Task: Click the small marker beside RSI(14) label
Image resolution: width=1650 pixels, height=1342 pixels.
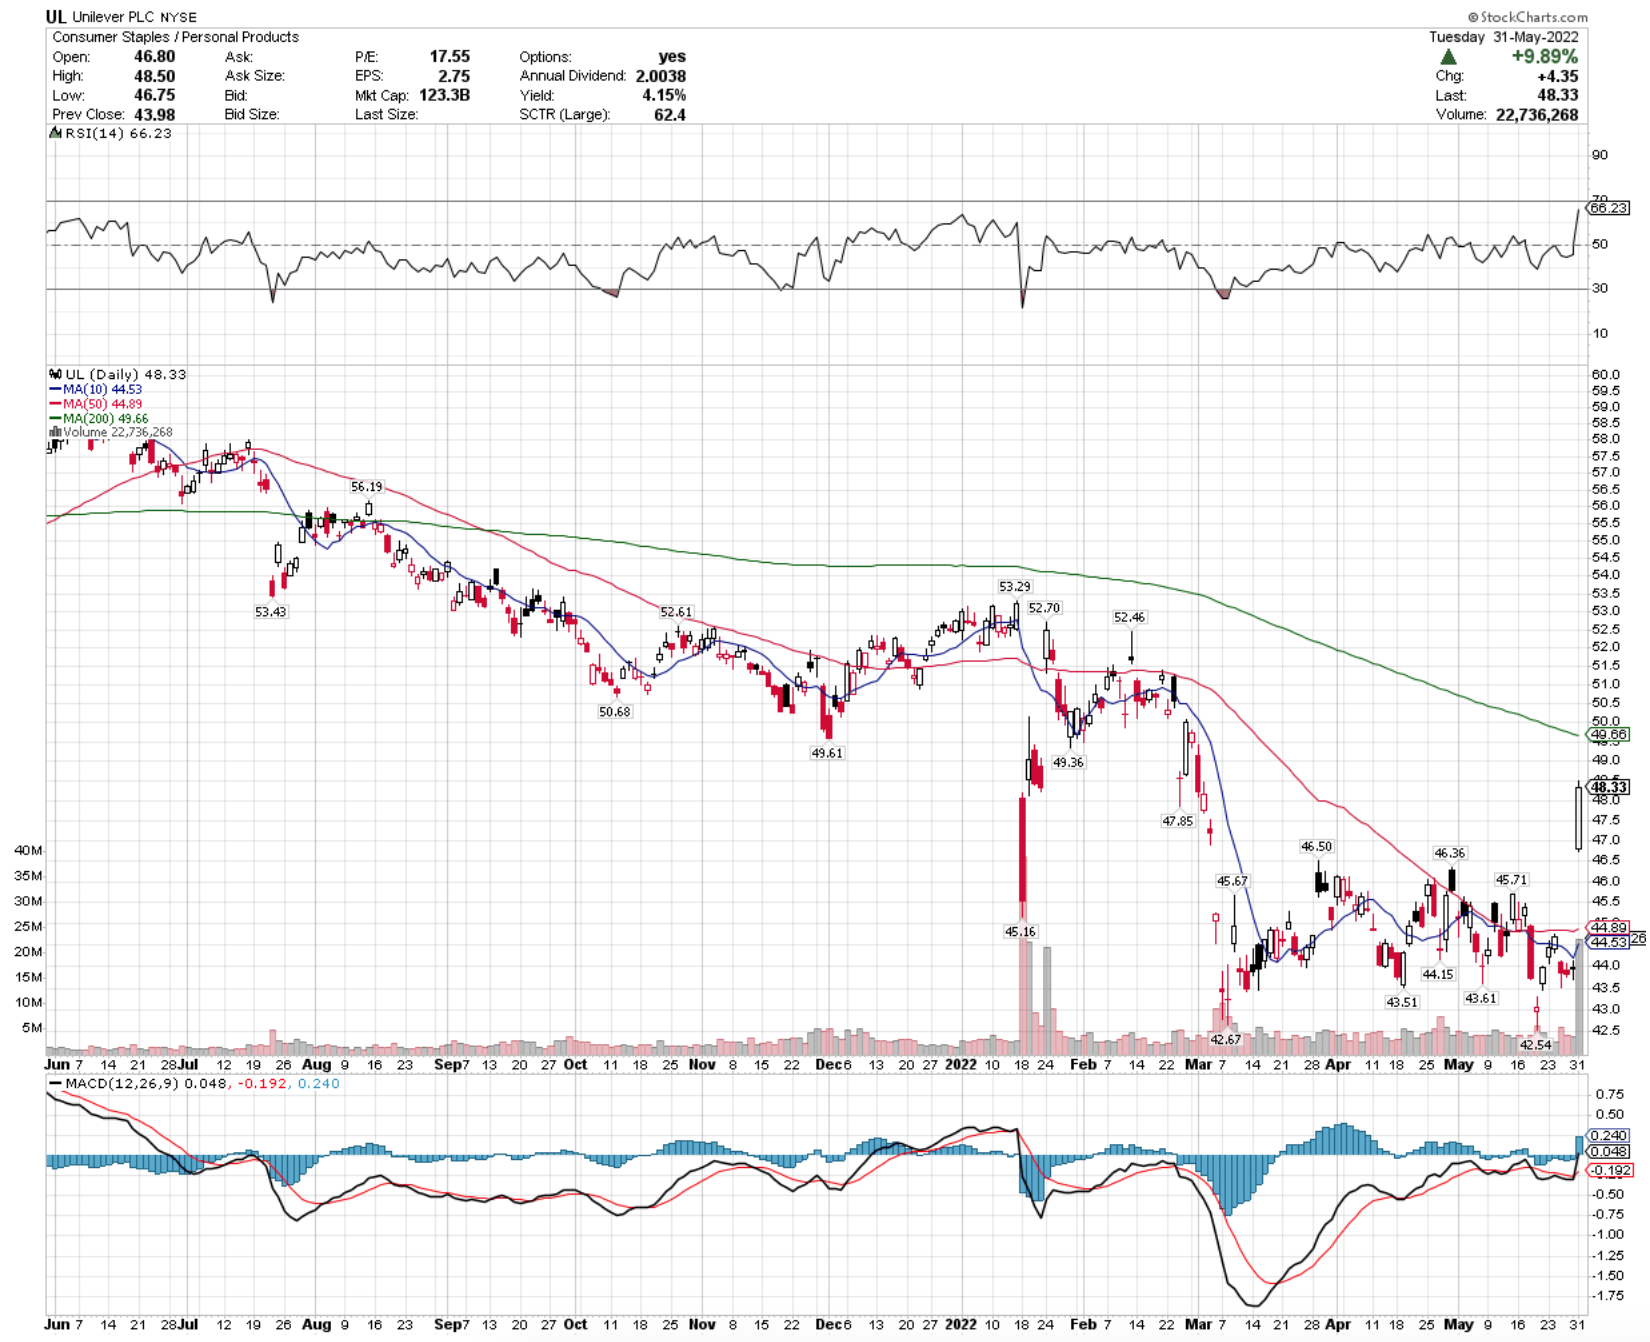Action: 56,133
